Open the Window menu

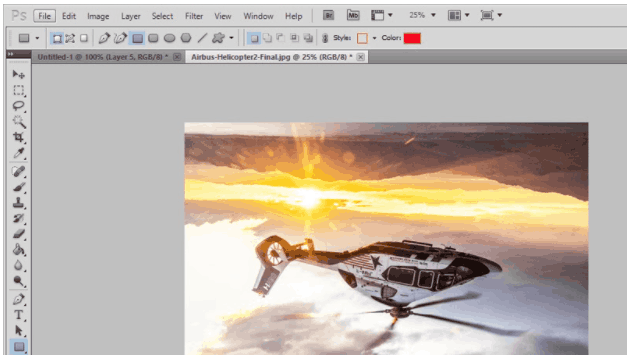[258, 16]
